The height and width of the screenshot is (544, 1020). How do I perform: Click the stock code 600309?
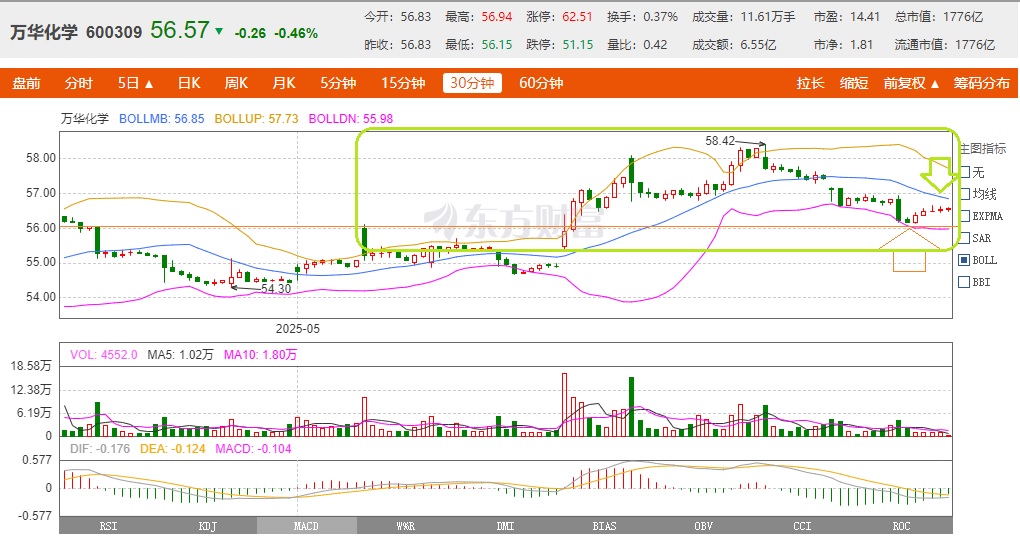pyautogui.click(x=114, y=32)
